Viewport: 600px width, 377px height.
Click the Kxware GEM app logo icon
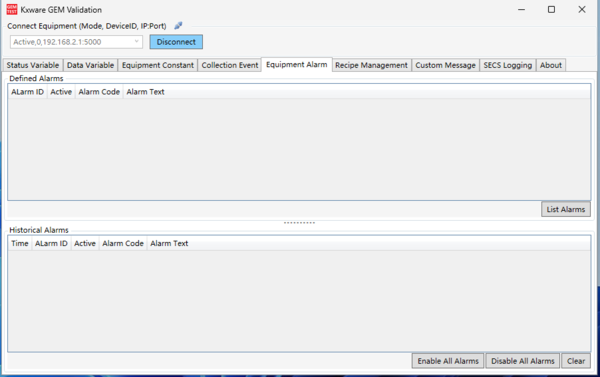click(x=12, y=10)
